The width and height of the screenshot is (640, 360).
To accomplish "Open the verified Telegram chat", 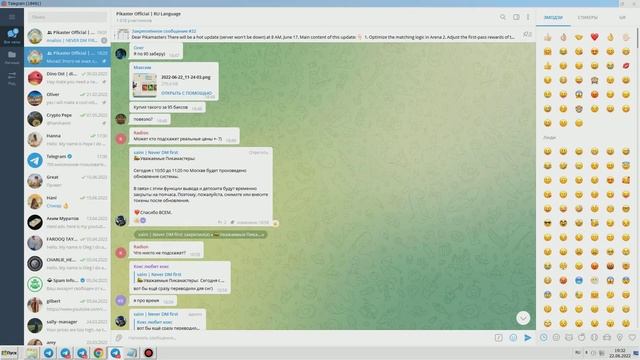I will (x=67, y=160).
